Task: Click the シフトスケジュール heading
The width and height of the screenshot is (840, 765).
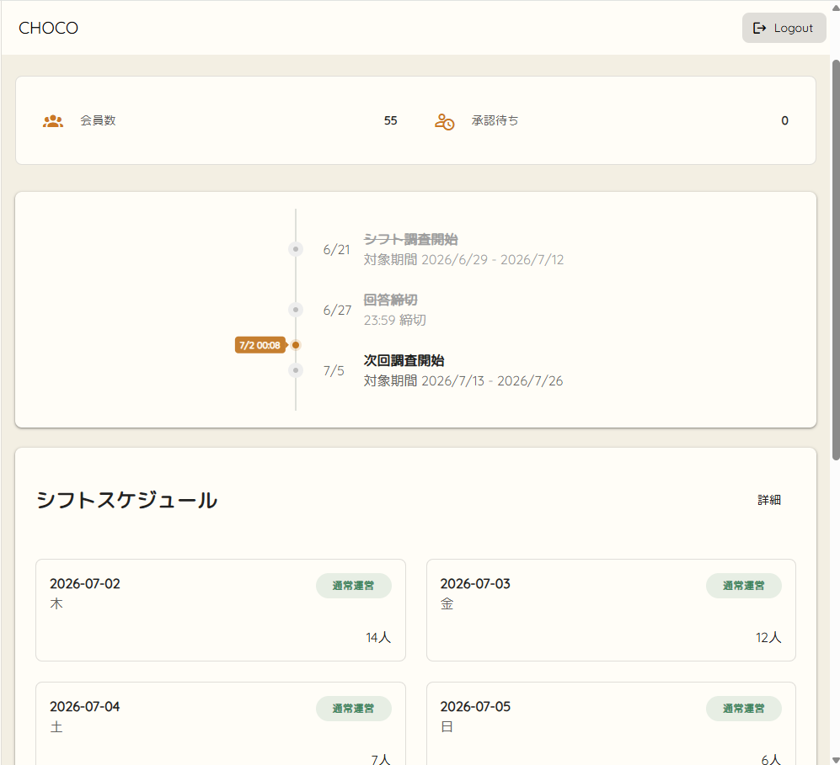Action: 127,500
